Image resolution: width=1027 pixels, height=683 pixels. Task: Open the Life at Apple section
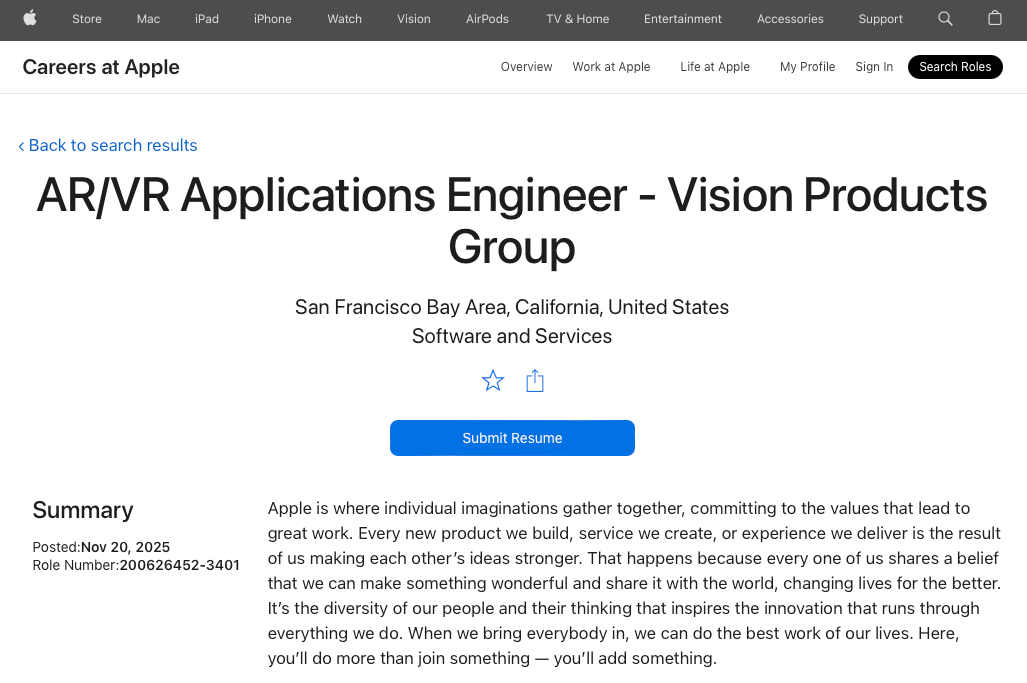pyautogui.click(x=715, y=67)
